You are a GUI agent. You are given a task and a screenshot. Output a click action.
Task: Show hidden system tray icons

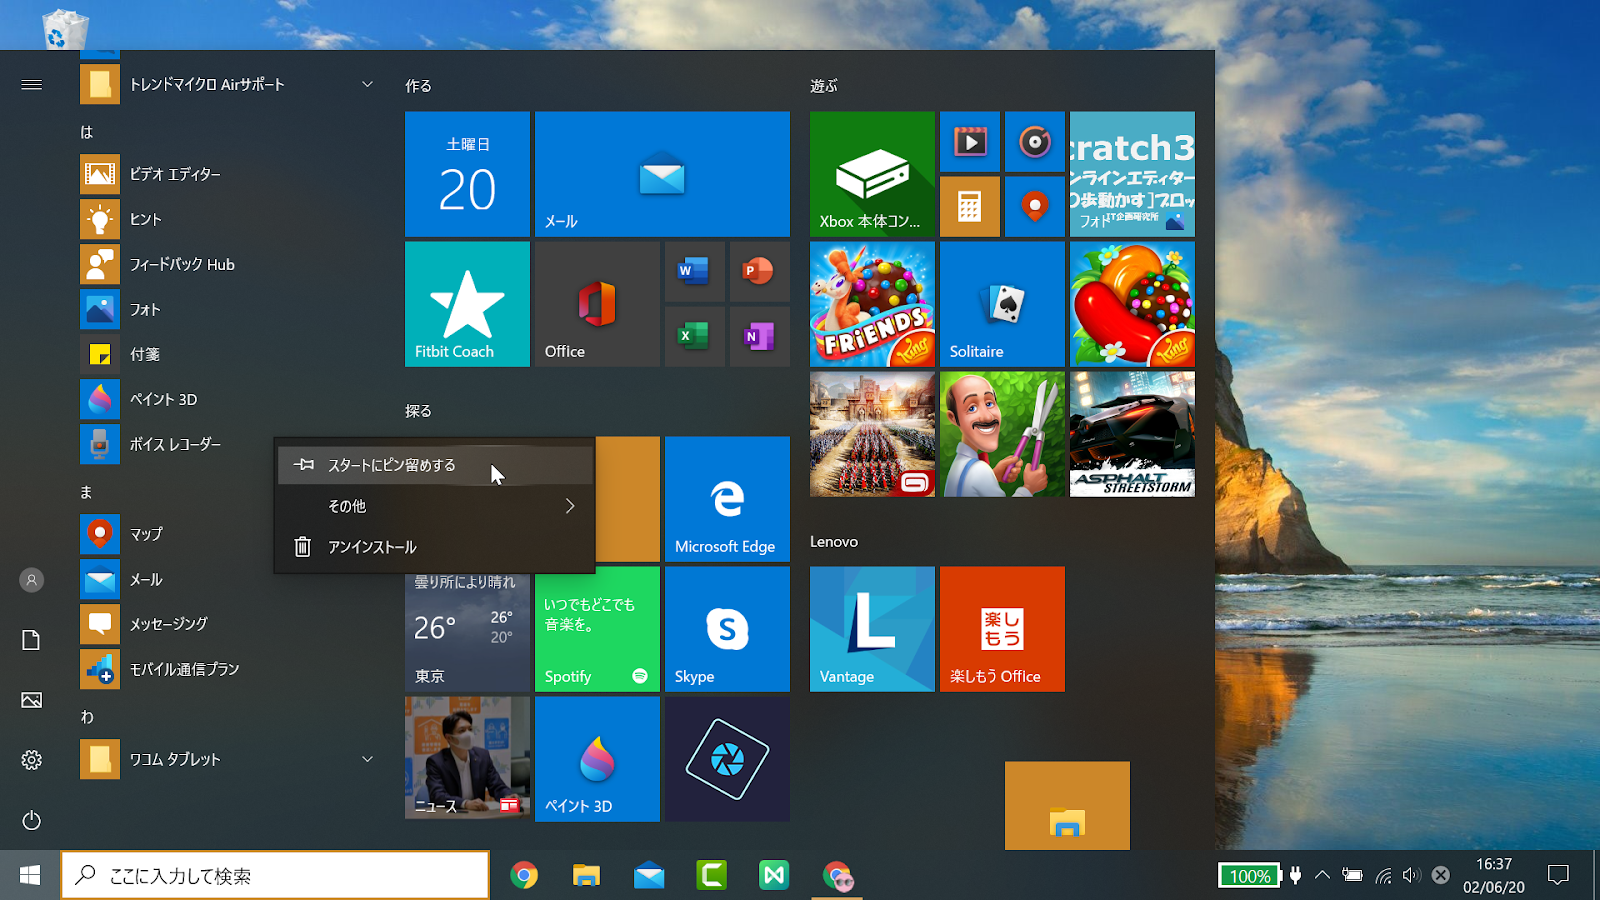pyautogui.click(x=1322, y=875)
